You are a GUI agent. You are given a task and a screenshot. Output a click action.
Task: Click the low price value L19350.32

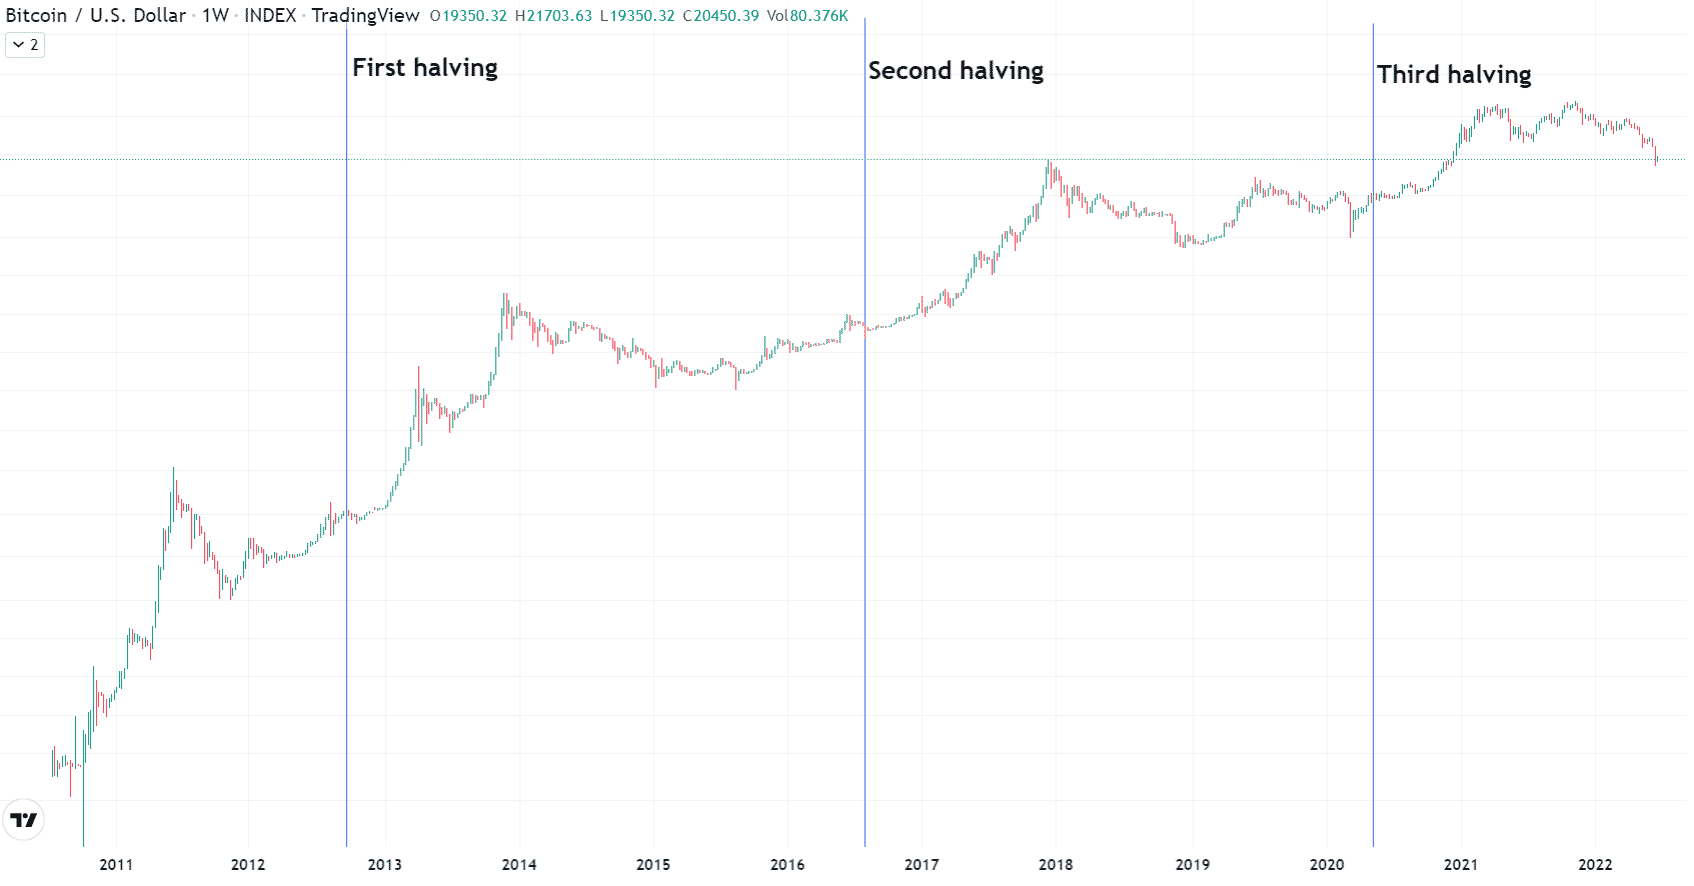point(637,16)
